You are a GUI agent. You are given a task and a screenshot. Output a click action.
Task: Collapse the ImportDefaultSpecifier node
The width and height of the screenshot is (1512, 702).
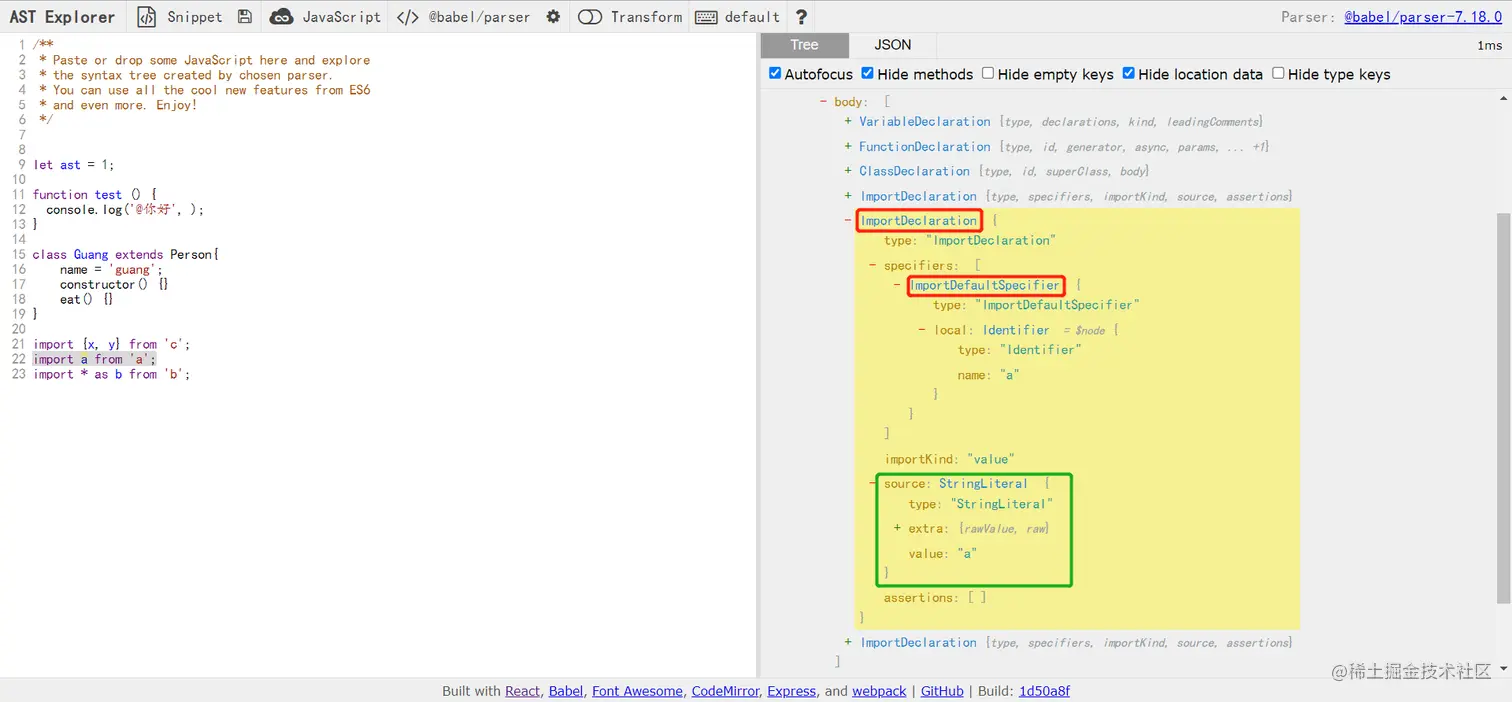coord(898,286)
